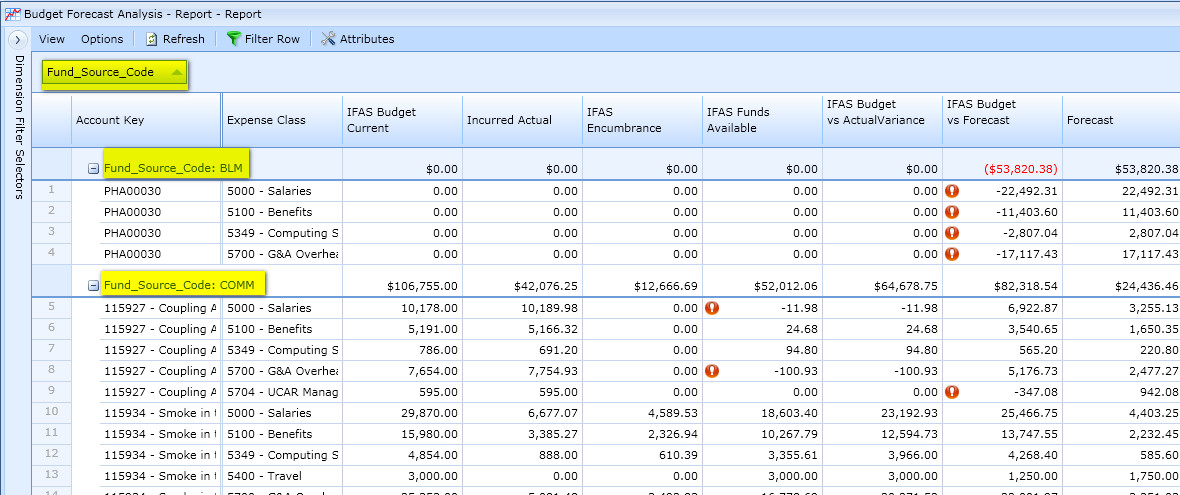Viewport: 1180px width, 495px height.
Task: Click COMM budget total $106,755.00
Action: pyautogui.click(x=422, y=286)
